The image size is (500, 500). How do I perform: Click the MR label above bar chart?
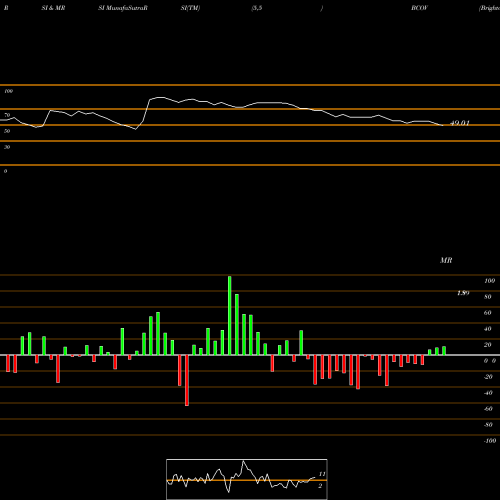click(x=446, y=260)
